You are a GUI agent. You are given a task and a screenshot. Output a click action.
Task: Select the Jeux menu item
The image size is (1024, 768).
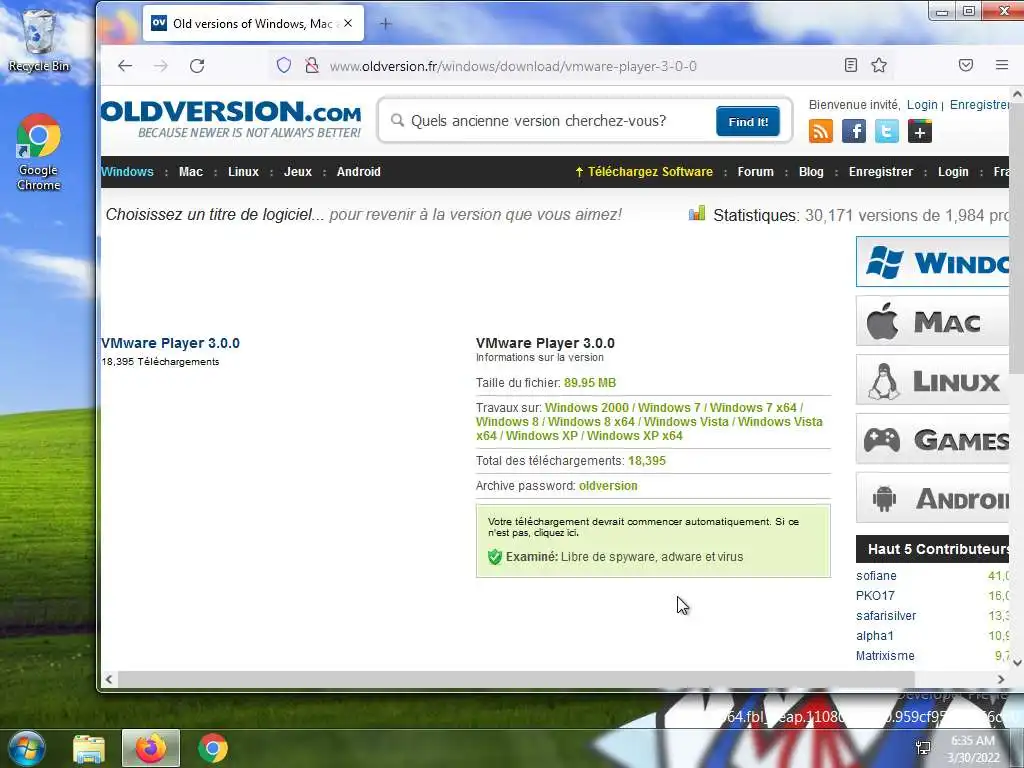(x=298, y=172)
